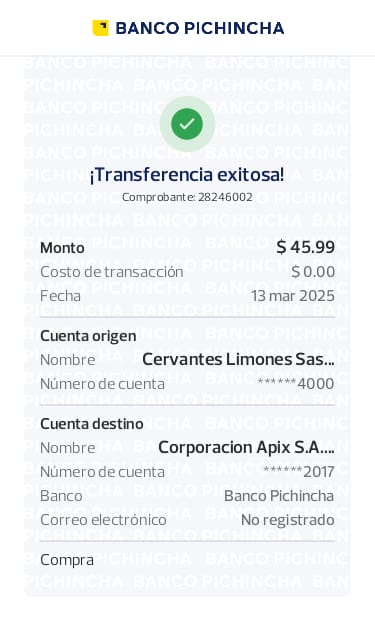The image size is (375, 629).
Task: Click the Cuenta origen section header
Action: point(88,336)
